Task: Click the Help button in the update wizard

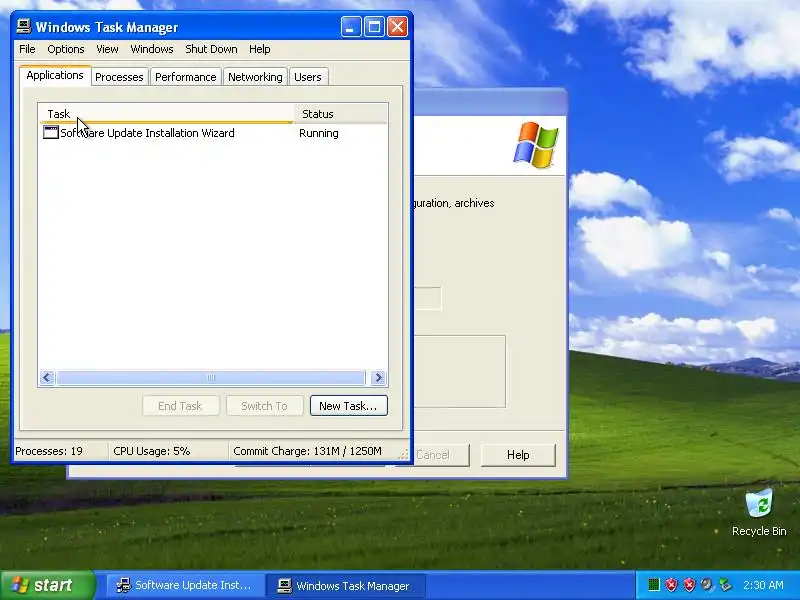Action: click(x=518, y=455)
